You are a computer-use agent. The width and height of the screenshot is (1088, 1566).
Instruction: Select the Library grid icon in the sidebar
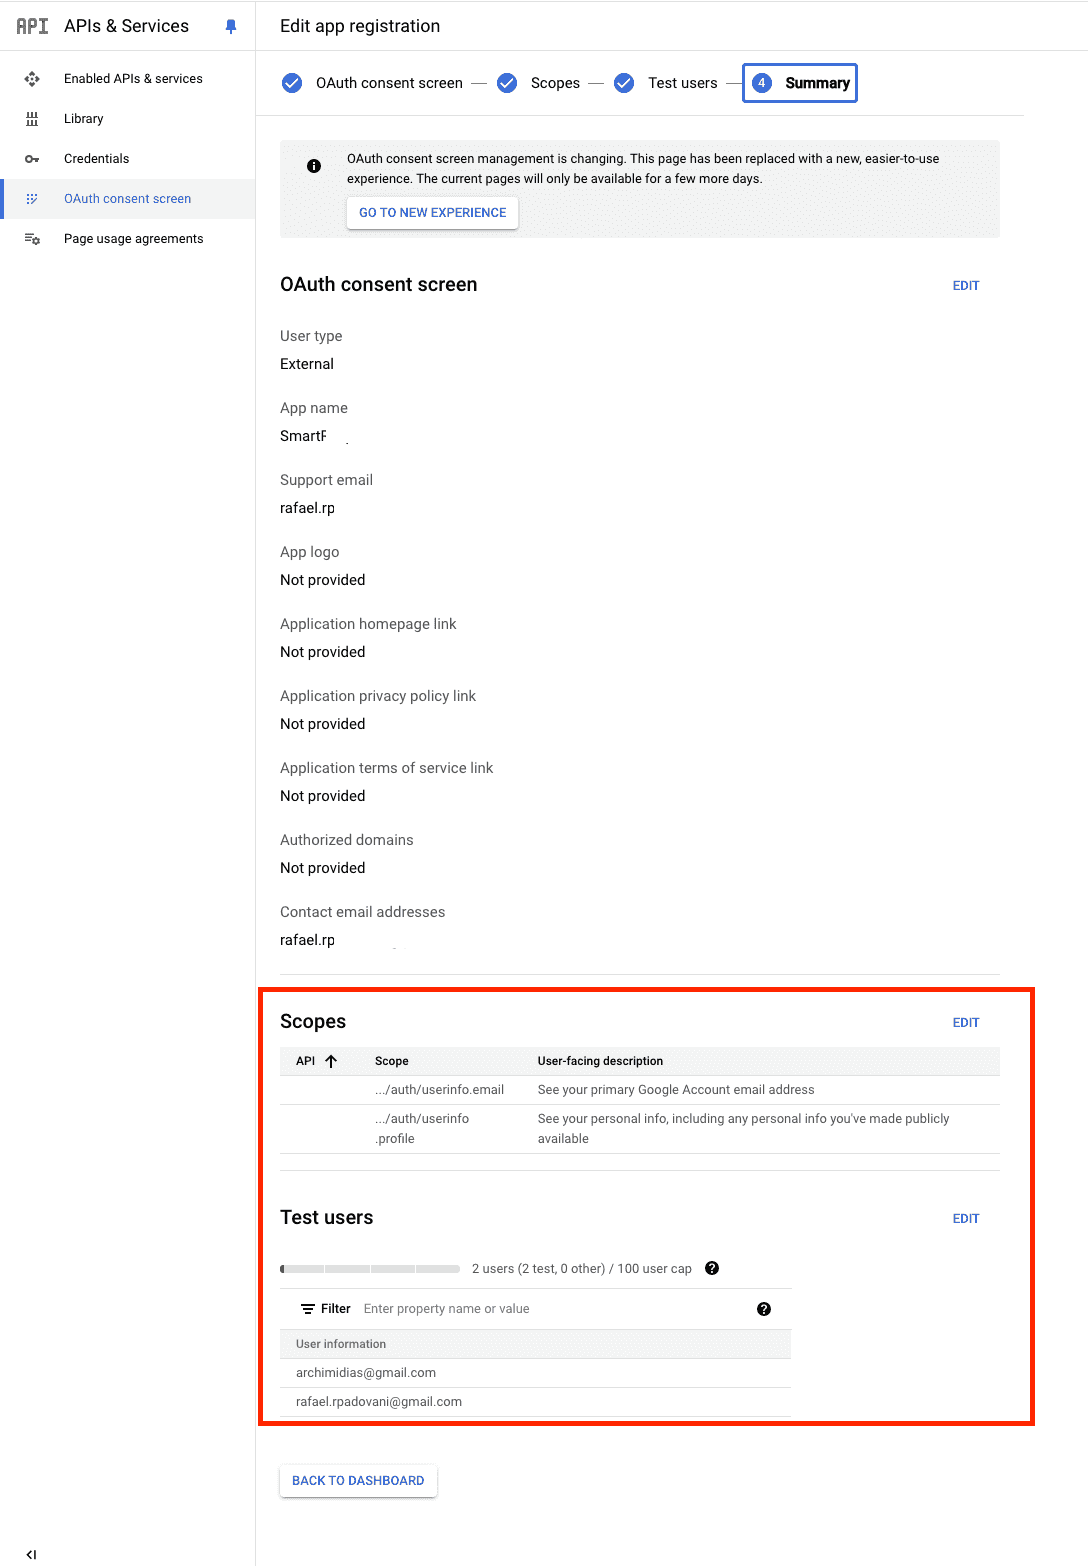click(33, 118)
